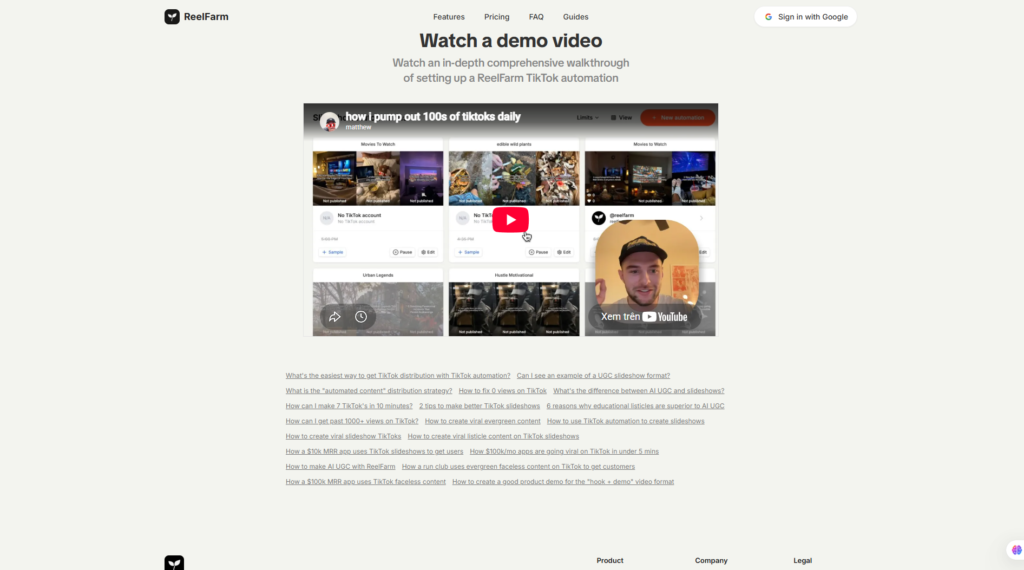This screenshot has width=1024, height=570.
Task: Click the 'Xem trên YouTube' button
Action: coord(644,317)
